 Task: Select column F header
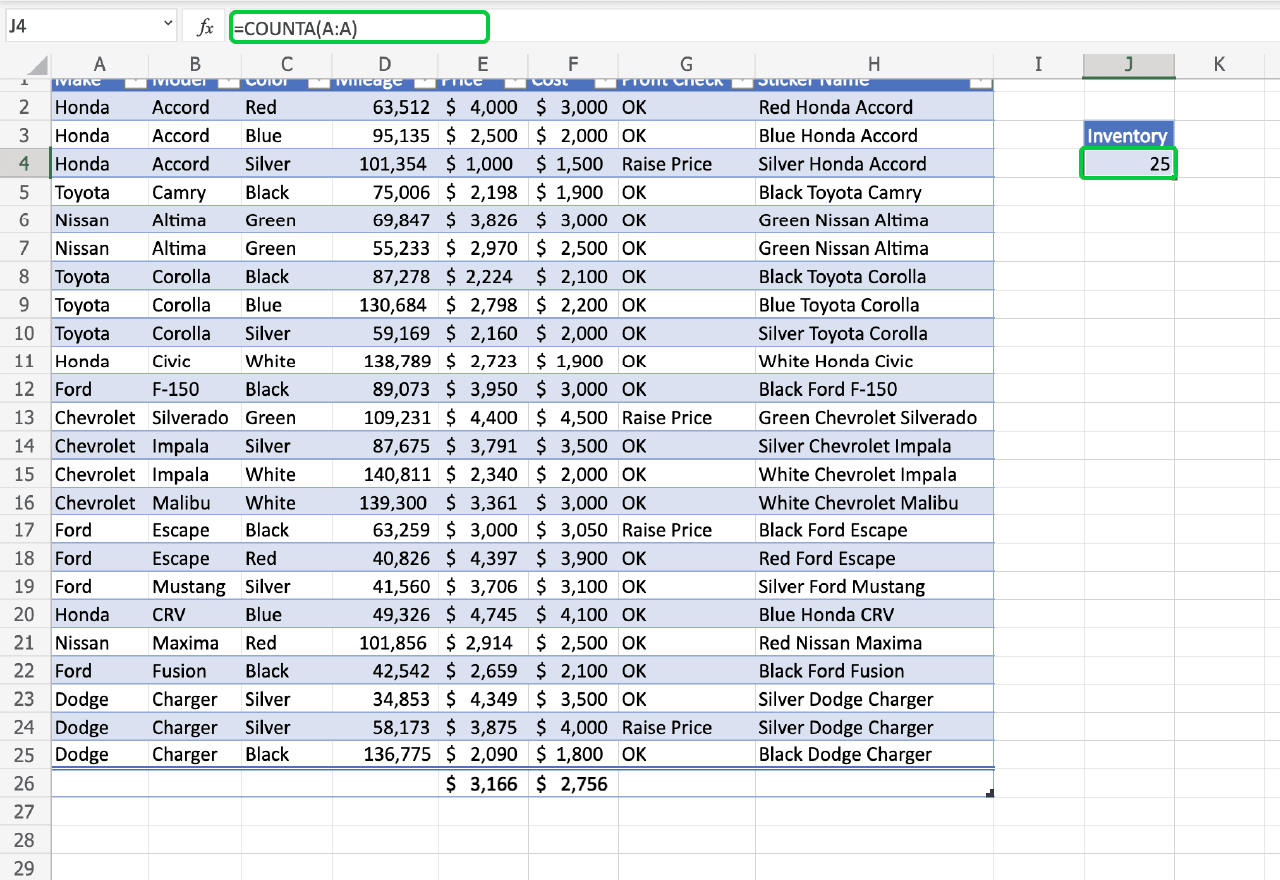[x=573, y=64]
